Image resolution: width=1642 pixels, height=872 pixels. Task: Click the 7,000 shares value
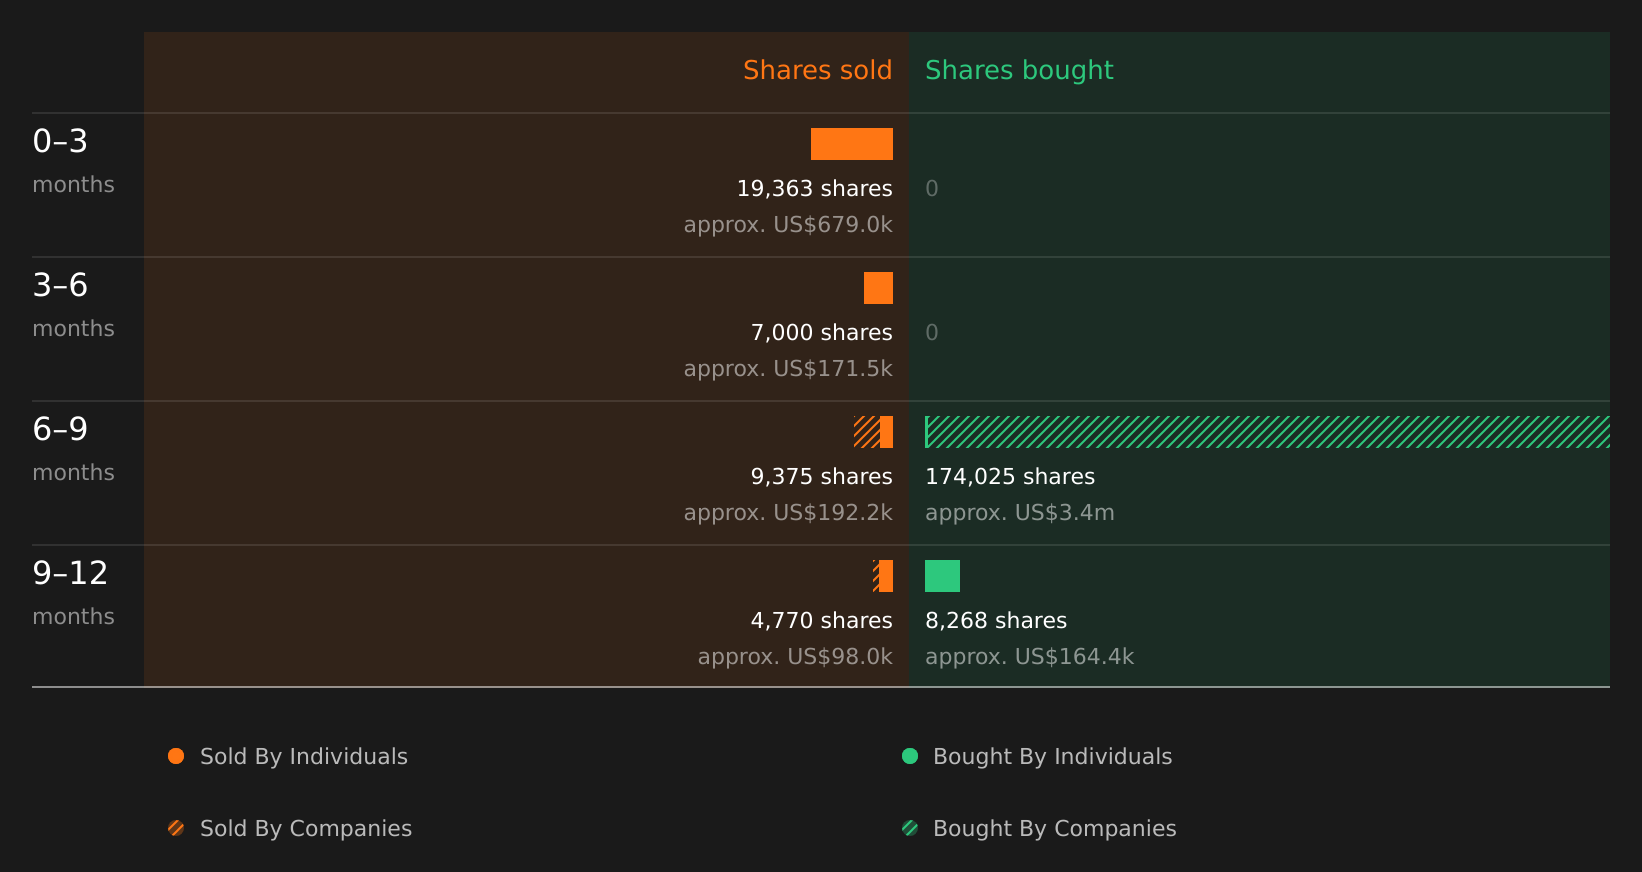tap(821, 333)
